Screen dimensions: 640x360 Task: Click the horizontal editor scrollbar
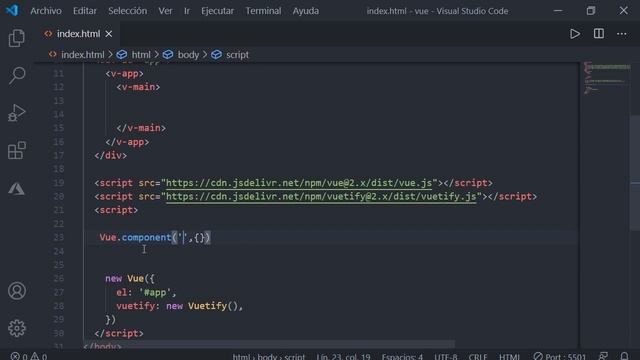click(x=269, y=344)
